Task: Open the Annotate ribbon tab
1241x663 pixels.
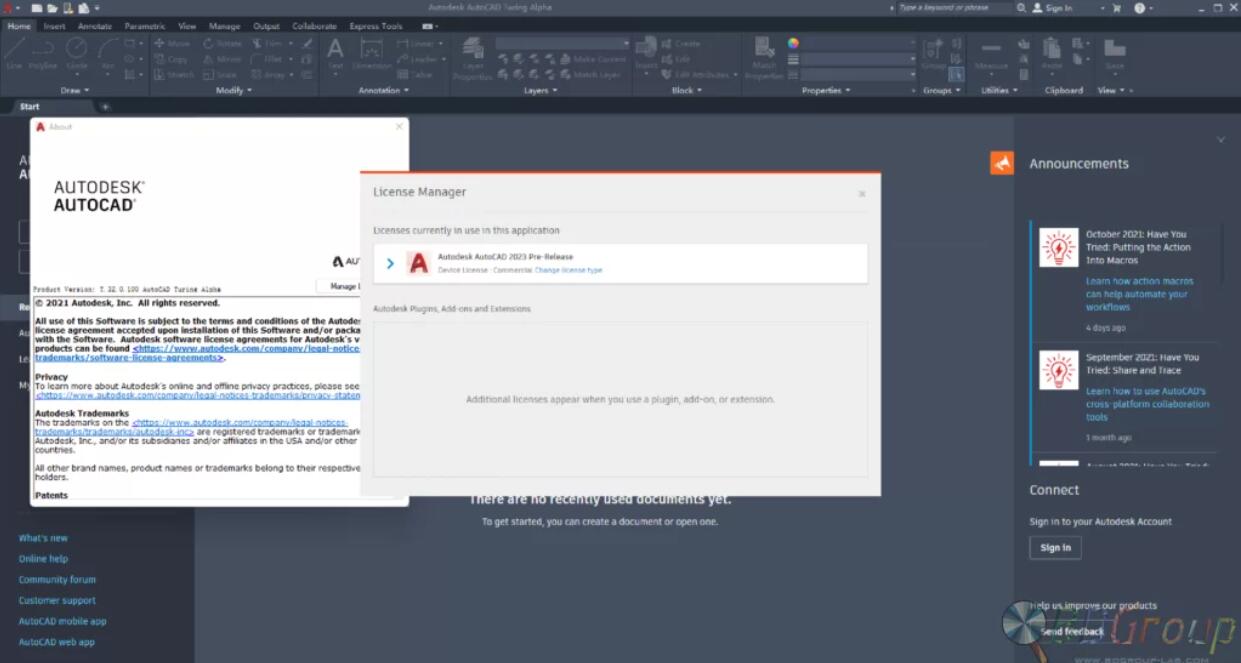Action: pos(95,26)
